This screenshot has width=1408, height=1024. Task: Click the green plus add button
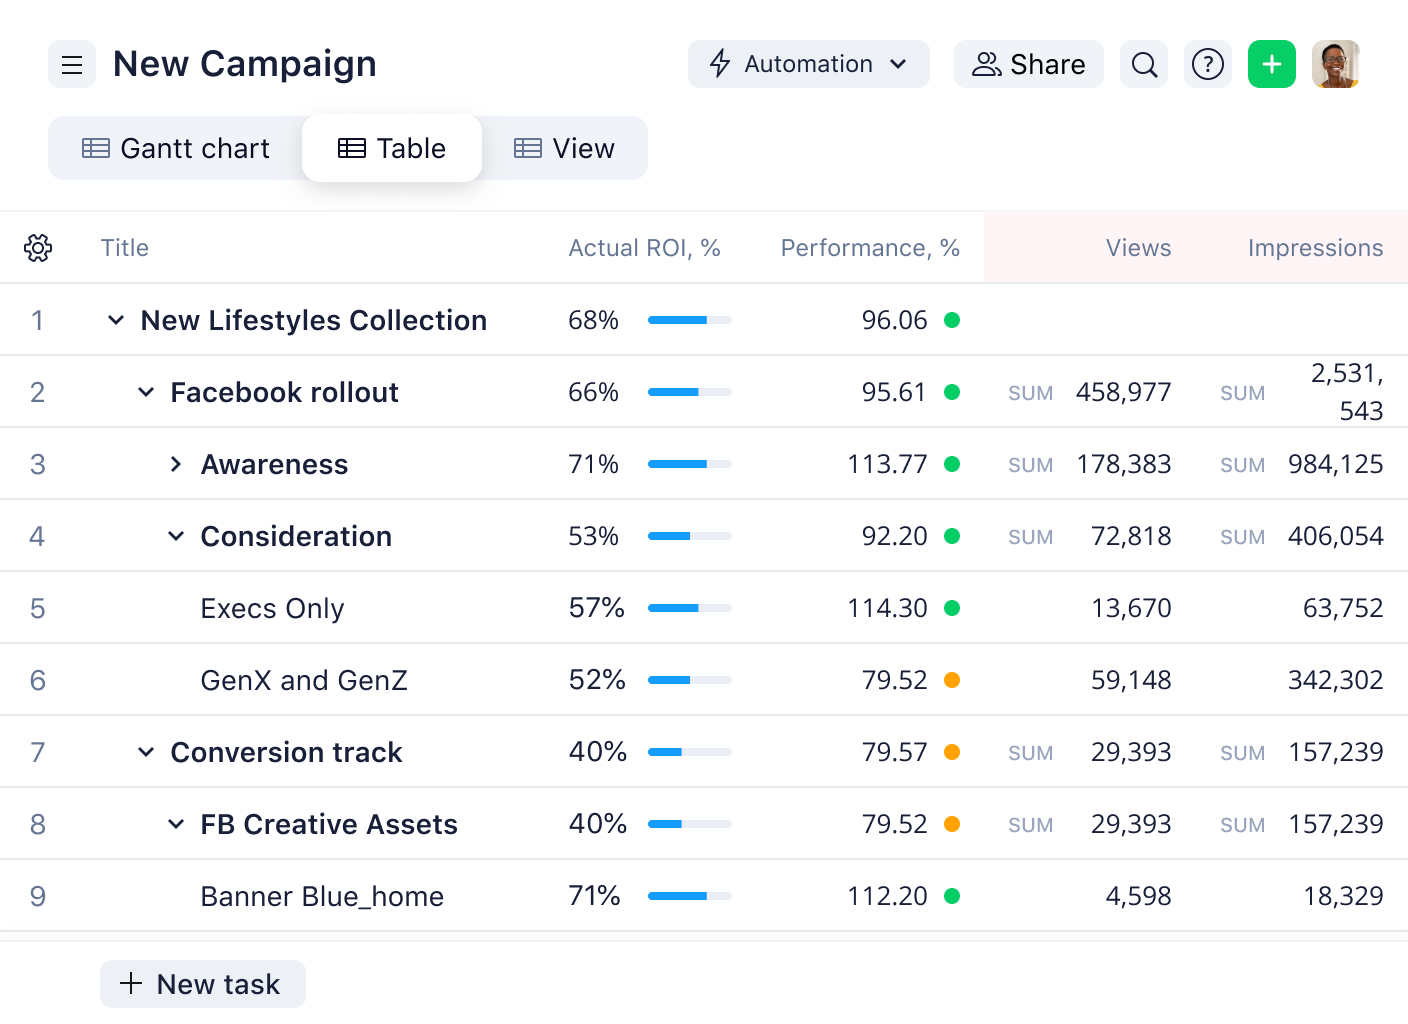[1272, 64]
